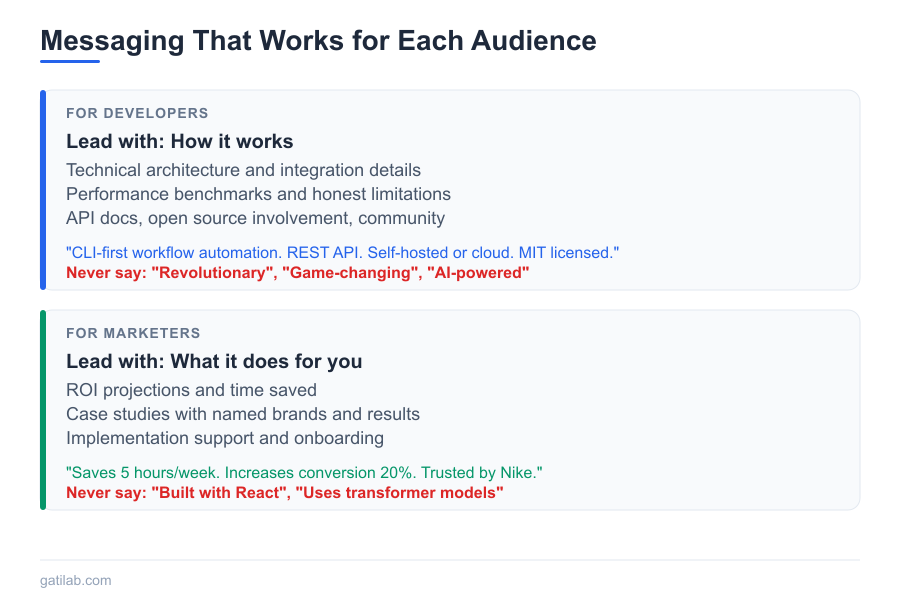Viewport: 900px width, 600px height.
Task: Select the green accent bar on marketers card
Action: (43, 410)
